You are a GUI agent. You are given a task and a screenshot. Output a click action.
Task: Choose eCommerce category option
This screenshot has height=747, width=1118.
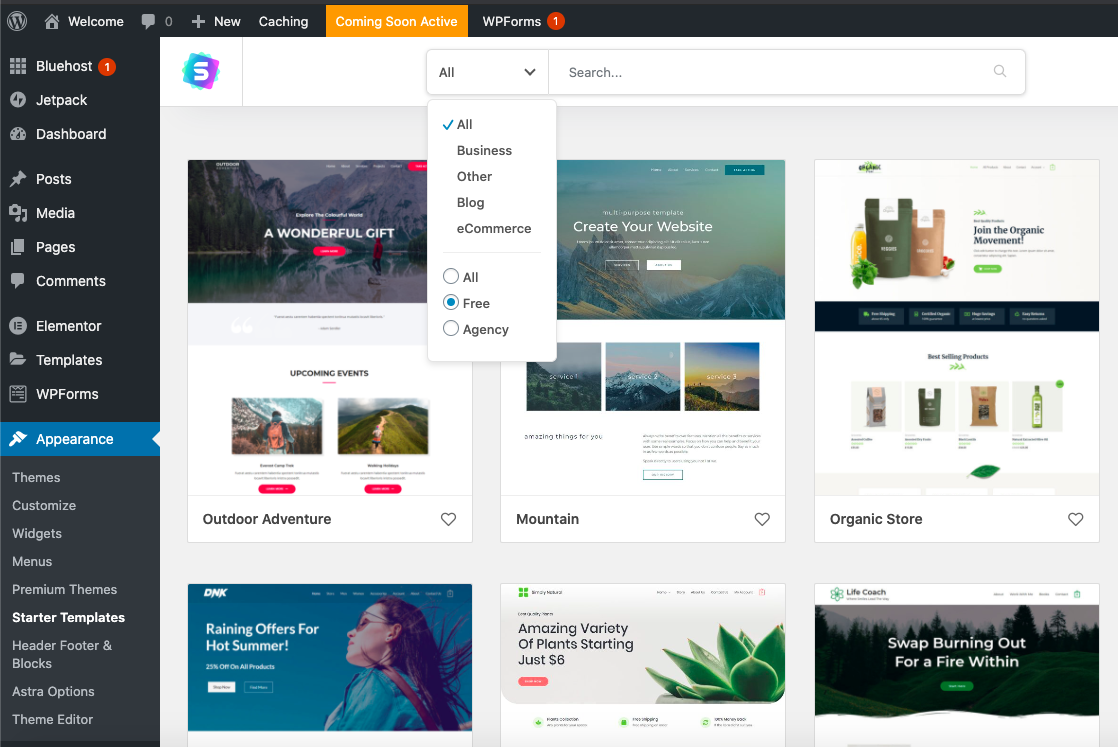(494, 228)
